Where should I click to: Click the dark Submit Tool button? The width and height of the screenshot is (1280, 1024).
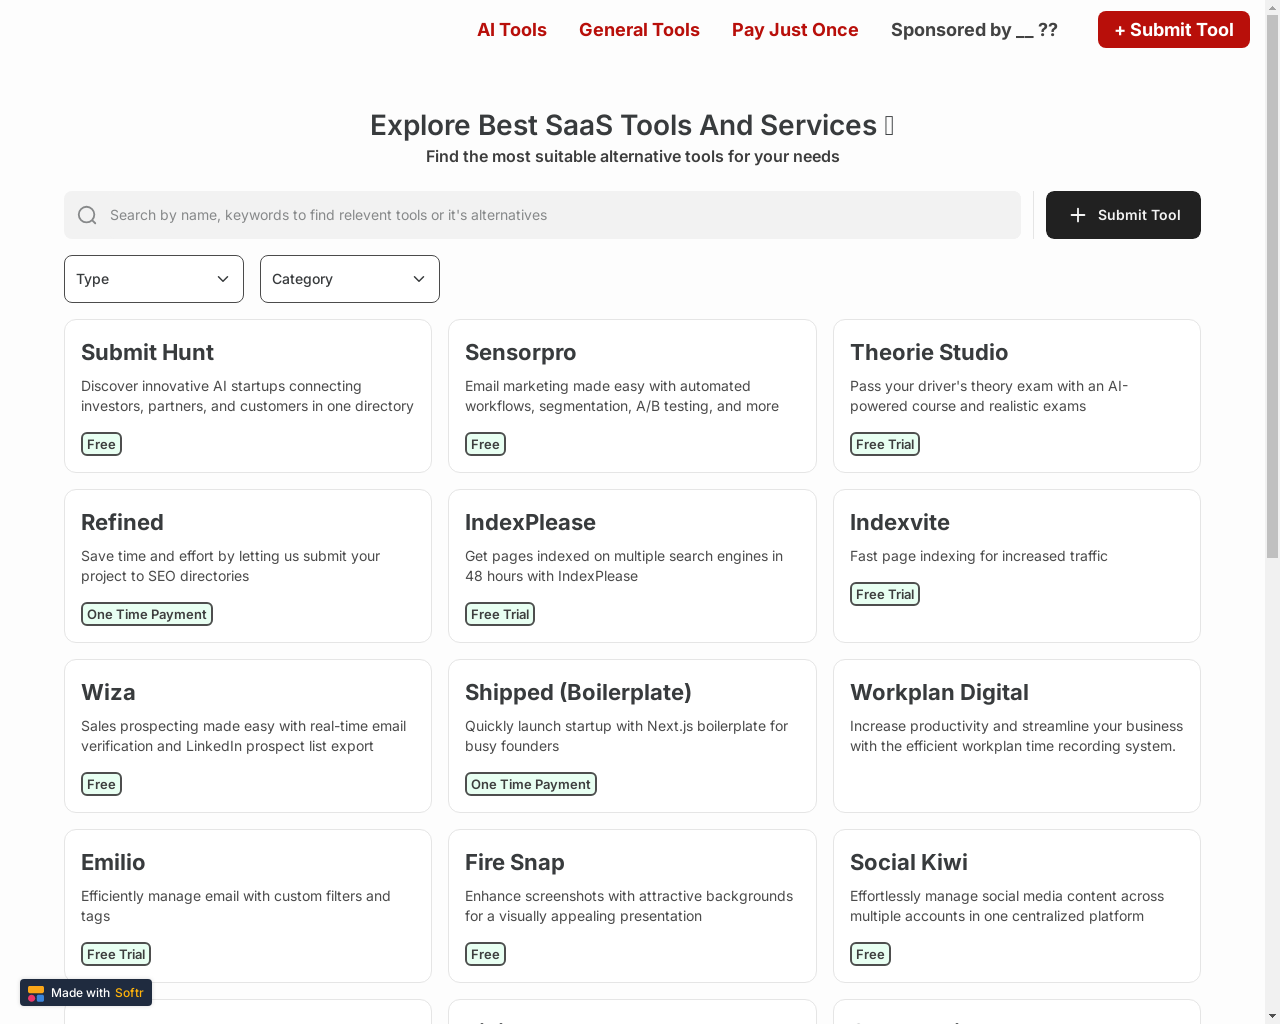coord(1123,215)
